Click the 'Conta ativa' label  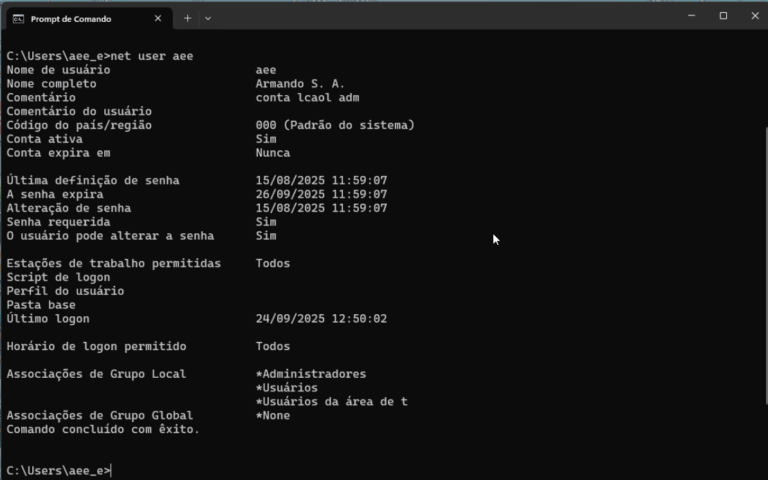tap(45, 139)
